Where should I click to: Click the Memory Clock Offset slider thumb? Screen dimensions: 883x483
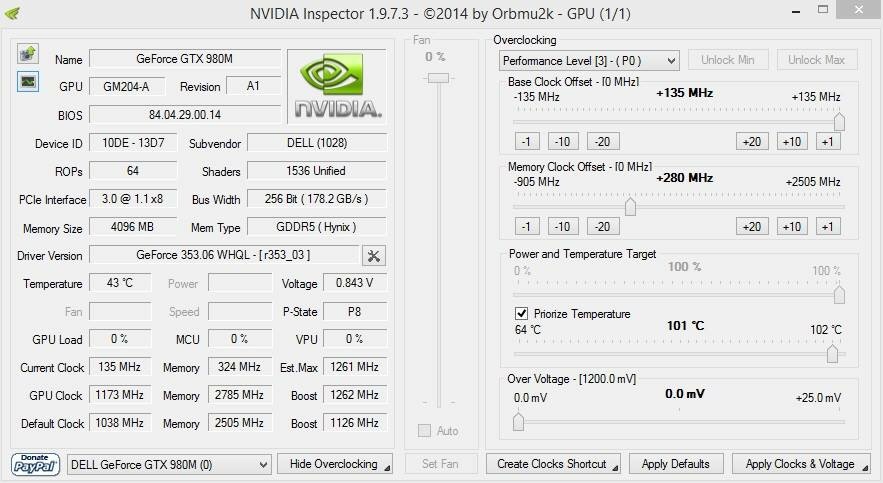tap(630, 207)
